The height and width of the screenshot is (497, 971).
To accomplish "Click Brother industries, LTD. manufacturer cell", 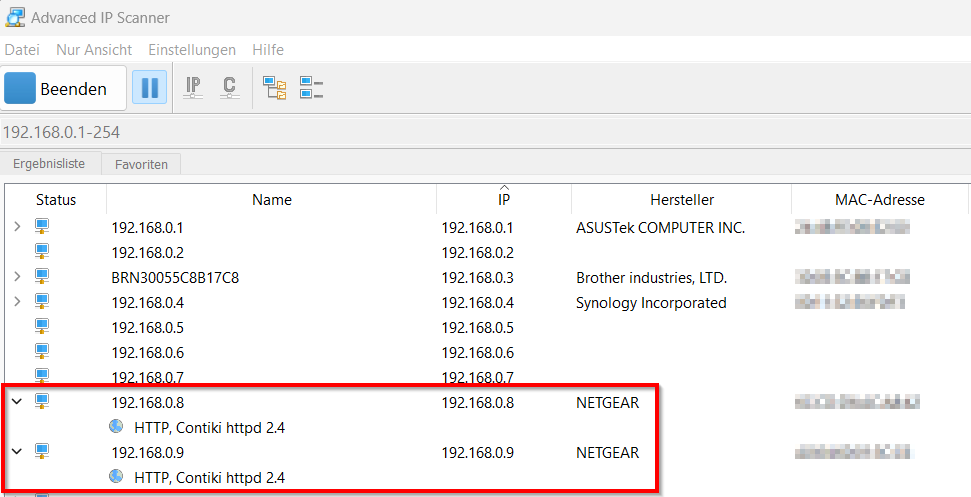I will click(651, 278).
